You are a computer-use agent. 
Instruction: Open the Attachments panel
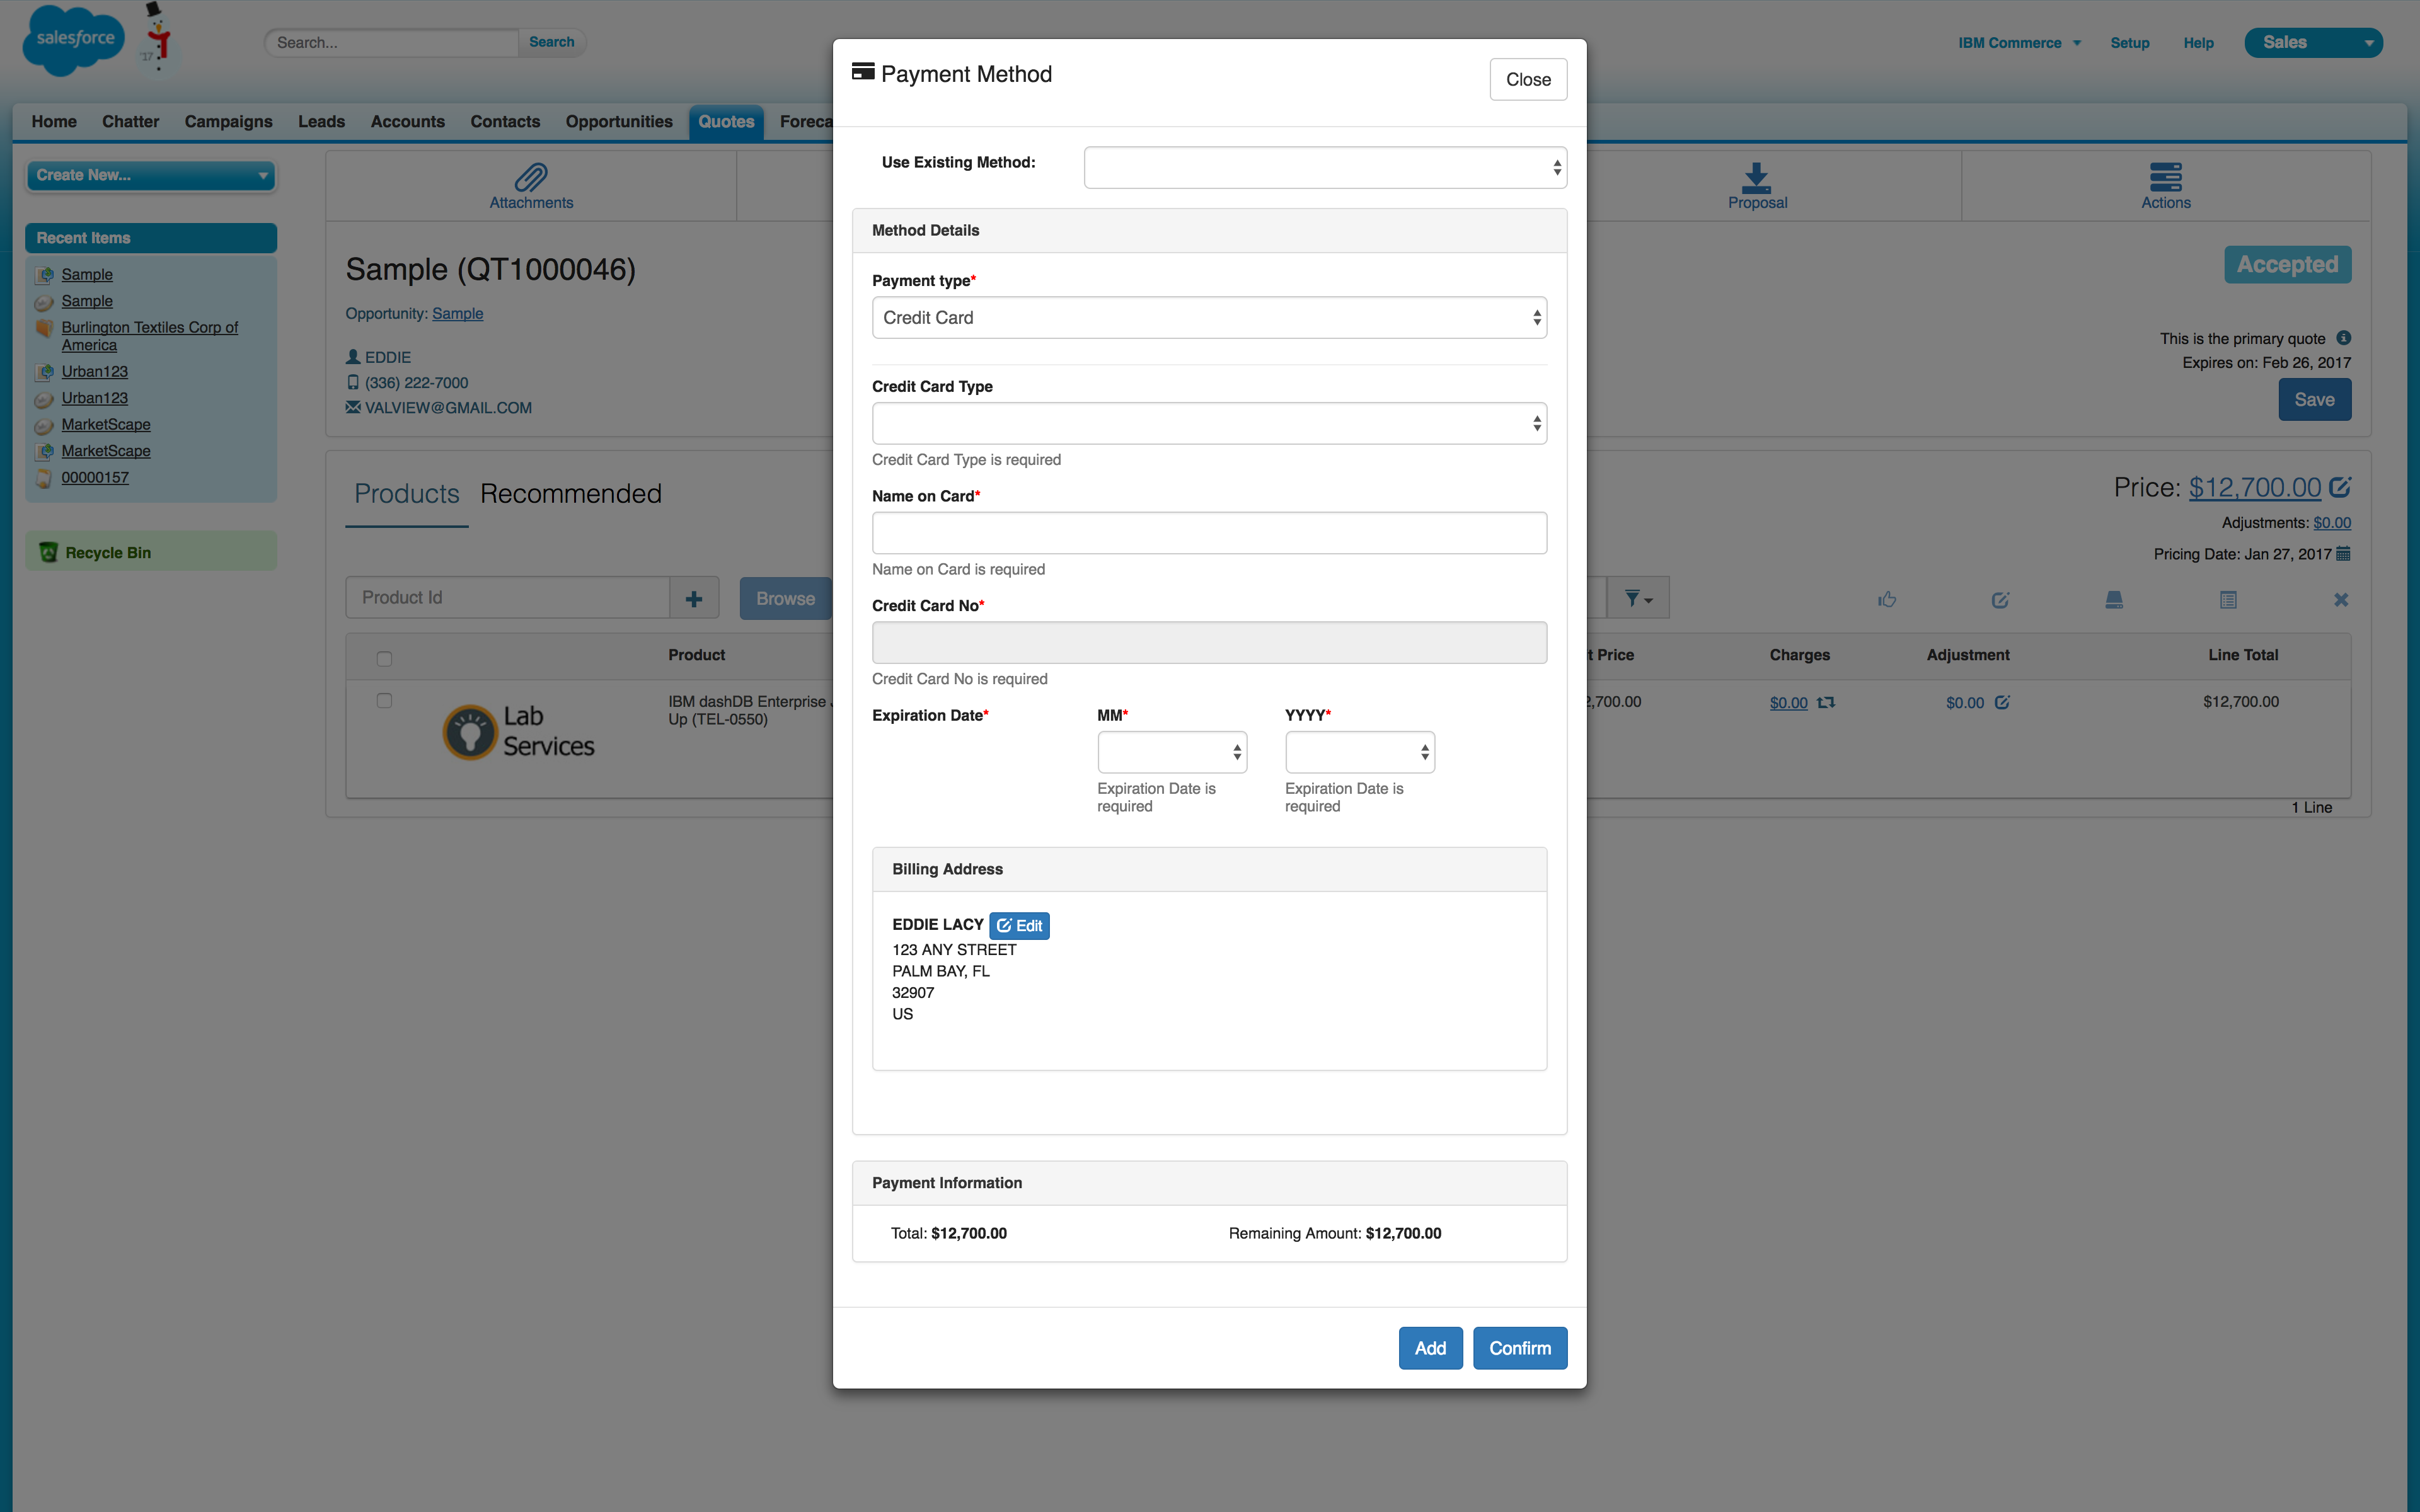(530, 186)
